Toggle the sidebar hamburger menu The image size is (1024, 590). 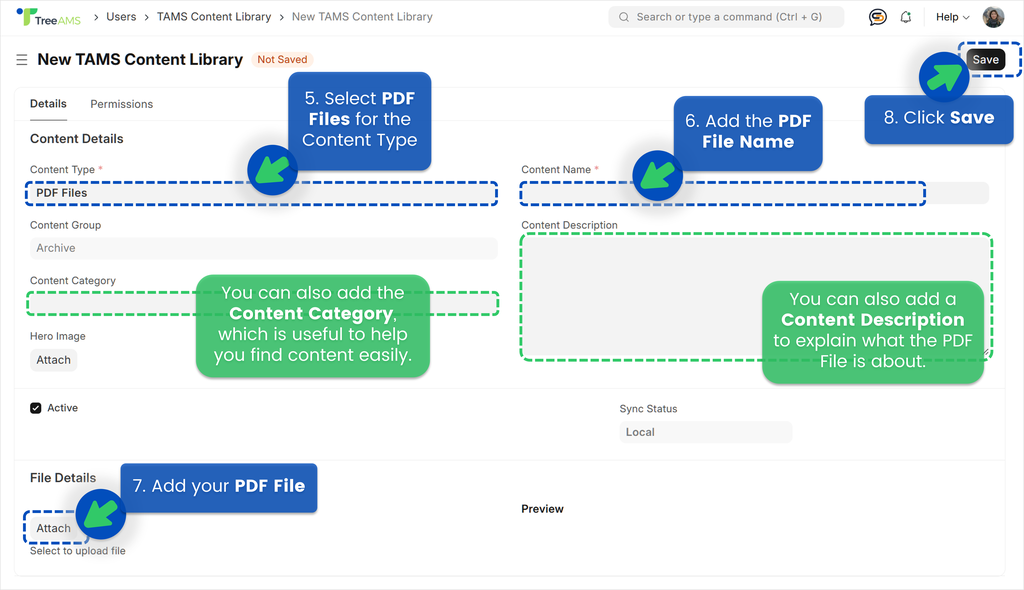(21, 60)
